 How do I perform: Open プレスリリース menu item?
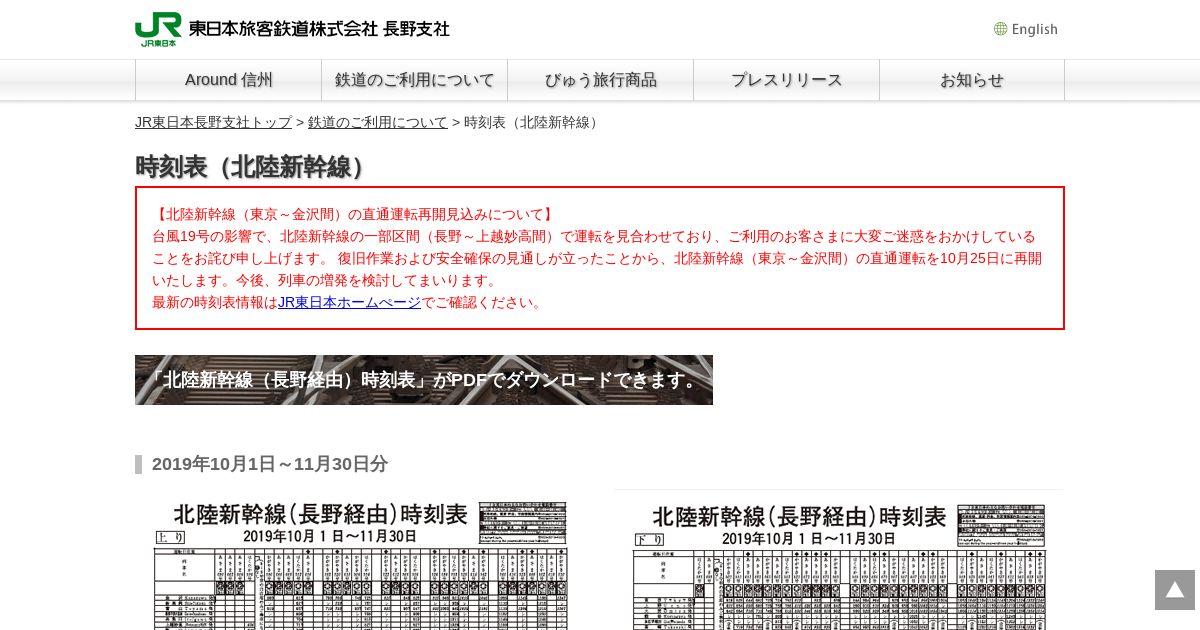click(x=787, y=80)
